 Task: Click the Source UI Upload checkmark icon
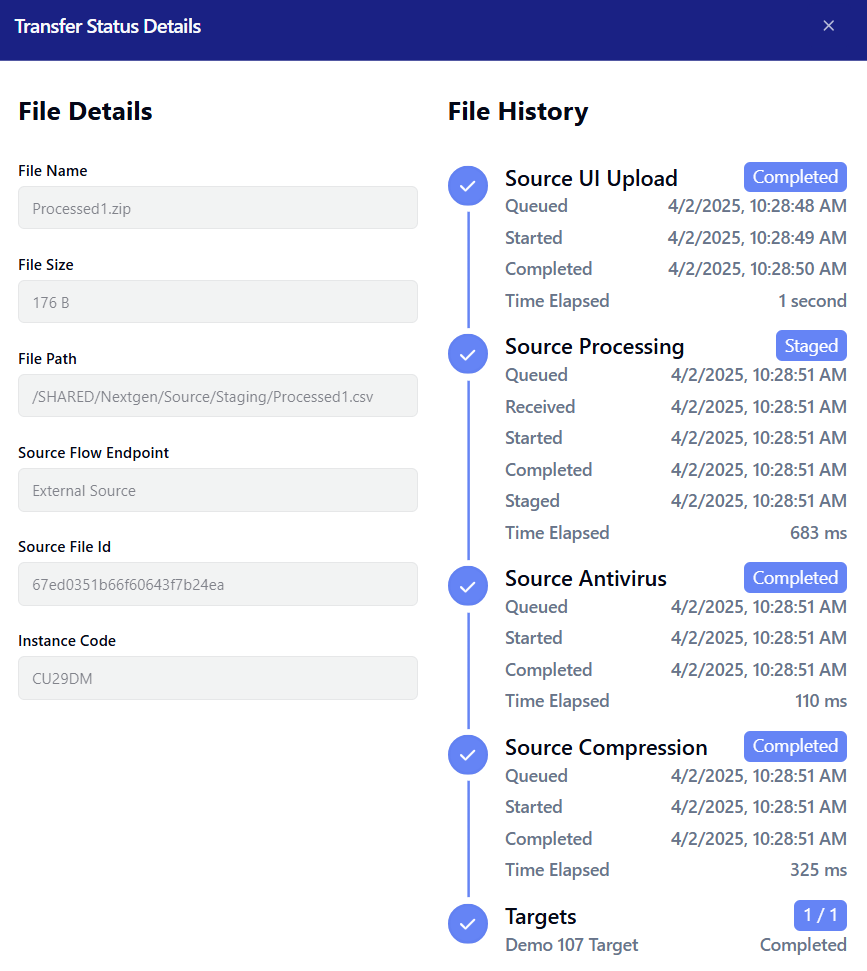(467, 185)
